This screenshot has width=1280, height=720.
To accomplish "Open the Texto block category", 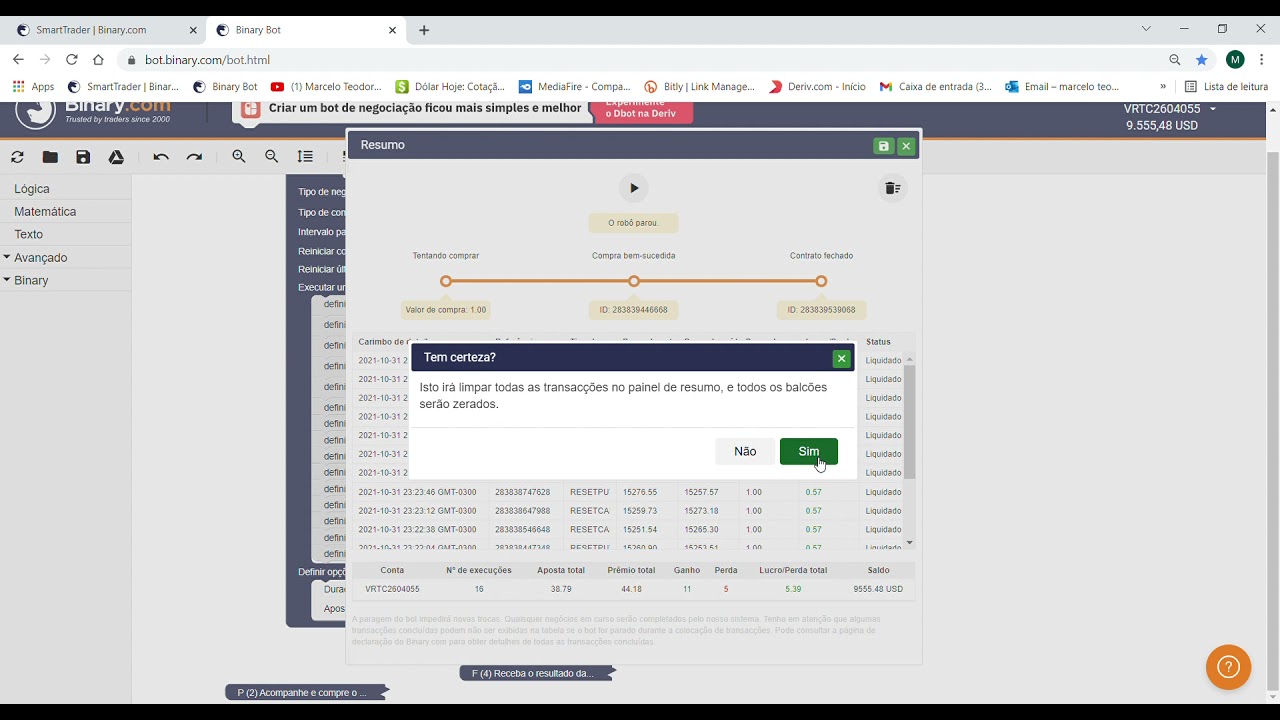I will pyautogui.click(x=28, y=234).
